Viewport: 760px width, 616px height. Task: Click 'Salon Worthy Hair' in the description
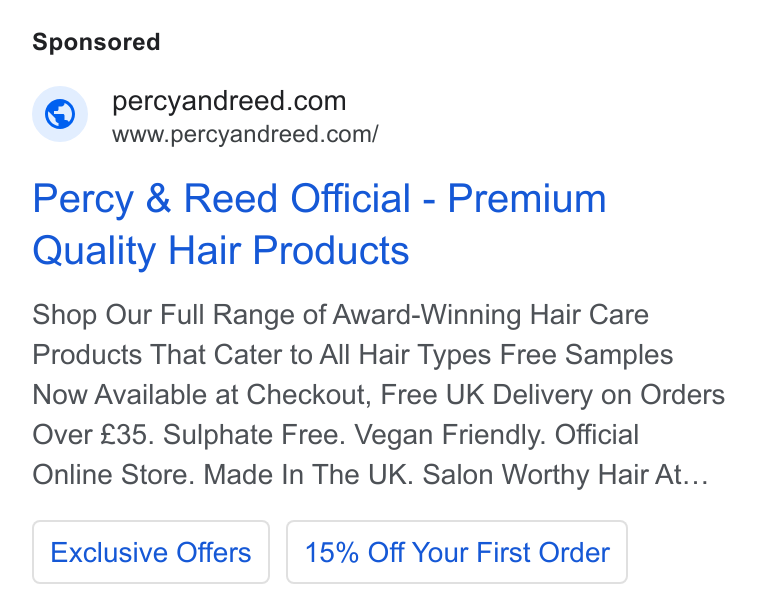[x=535, y=474]
